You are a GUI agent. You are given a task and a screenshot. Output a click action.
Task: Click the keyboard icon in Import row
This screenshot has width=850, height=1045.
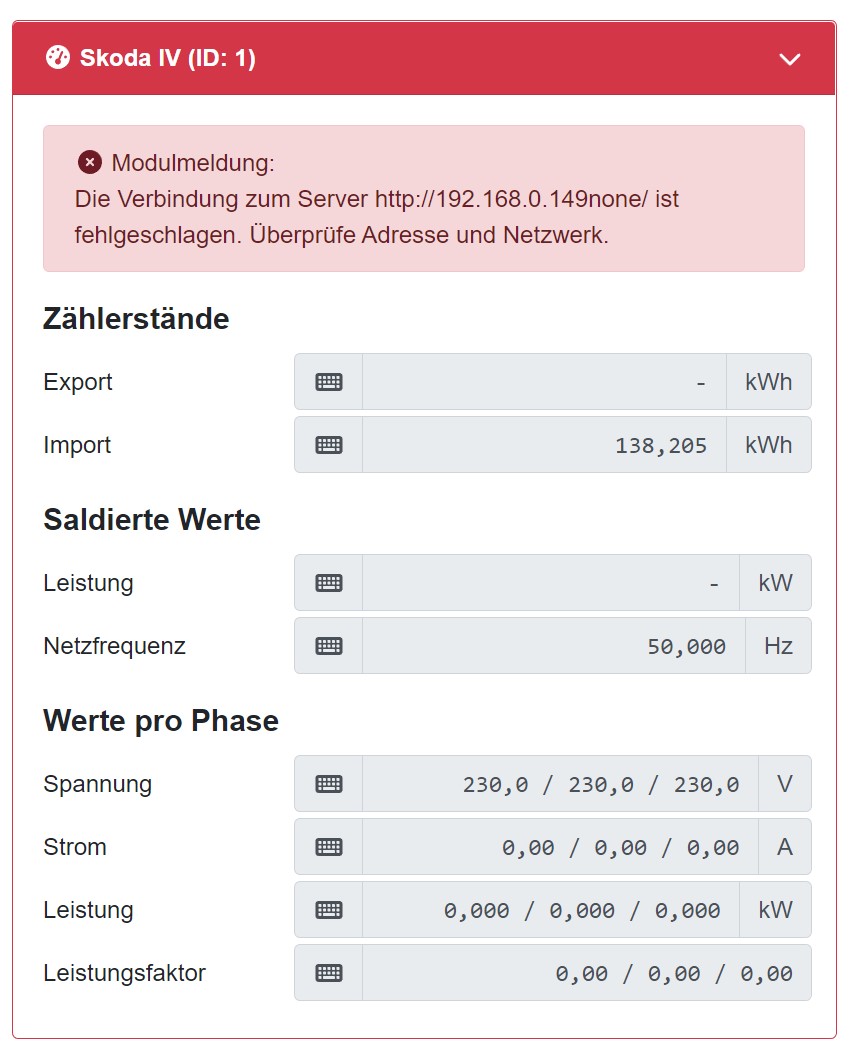(329, 445)
